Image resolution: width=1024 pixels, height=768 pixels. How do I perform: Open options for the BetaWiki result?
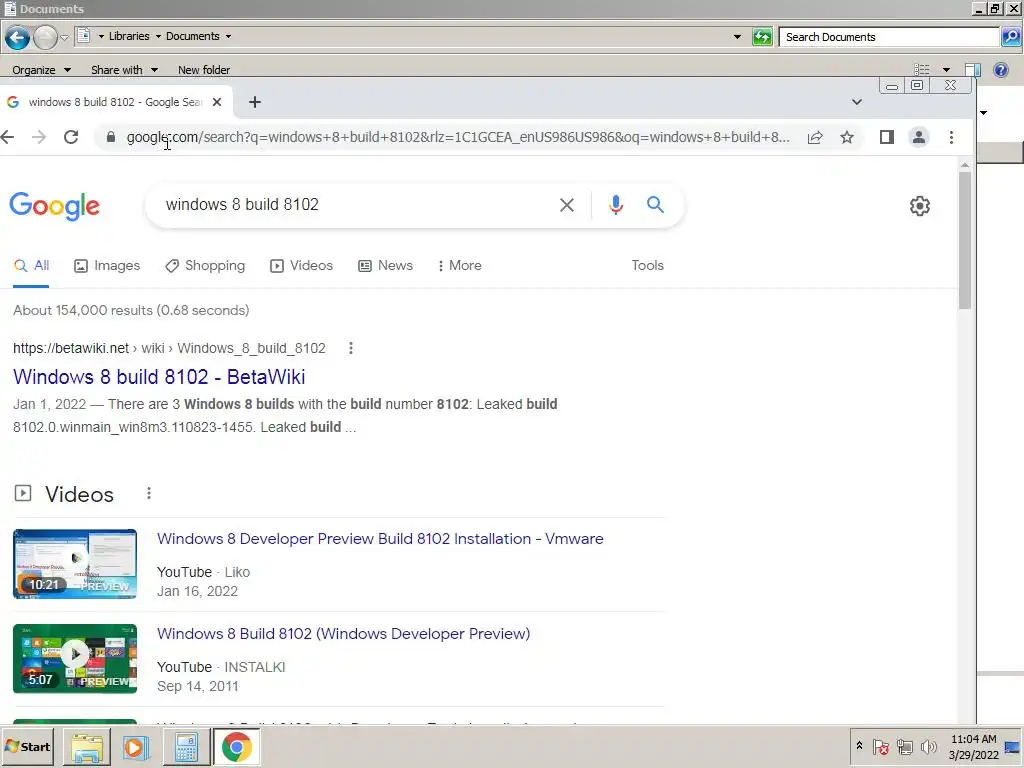[x=351, y=348]
